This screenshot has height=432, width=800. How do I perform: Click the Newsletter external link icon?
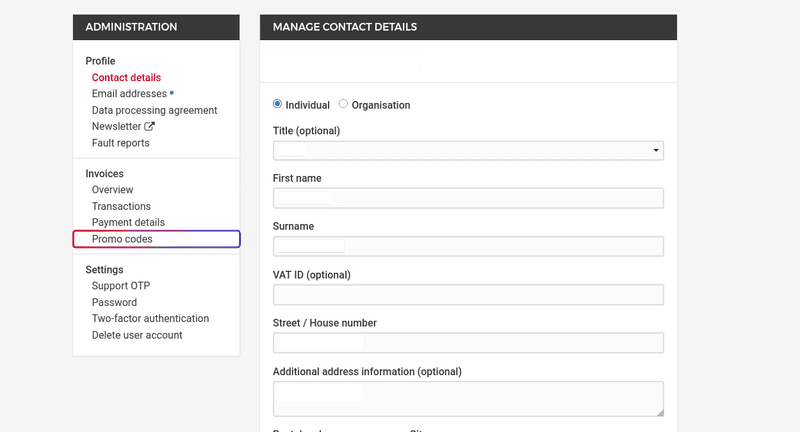click(150, 127)
